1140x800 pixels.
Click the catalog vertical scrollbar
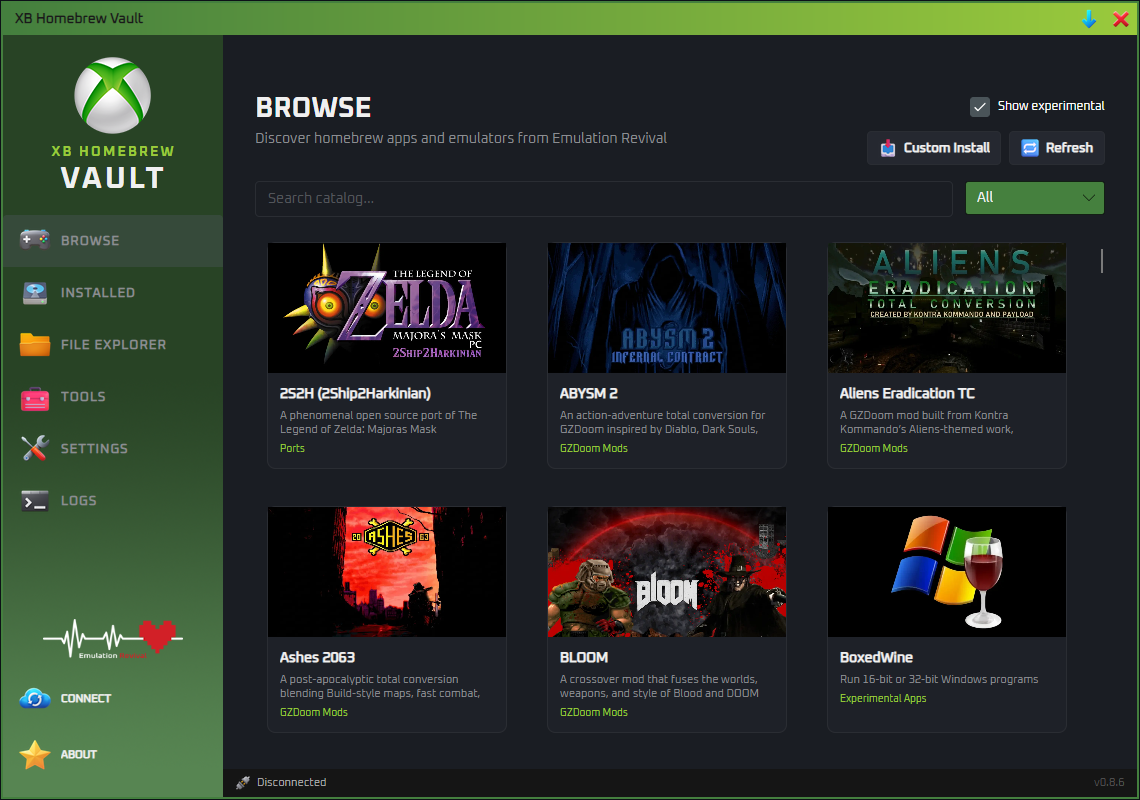point(1102,261)
